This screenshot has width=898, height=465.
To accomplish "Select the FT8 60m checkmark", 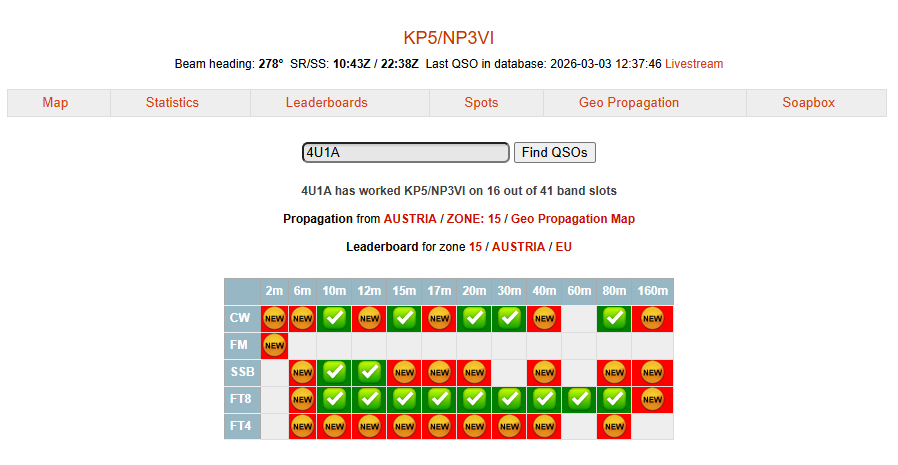I will click(x=579, y=399).
